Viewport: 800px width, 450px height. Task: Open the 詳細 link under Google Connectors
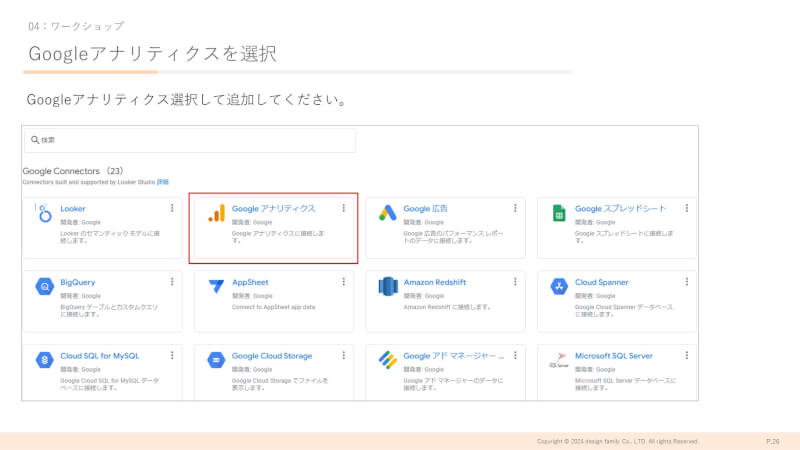click(x=163, y=182)
